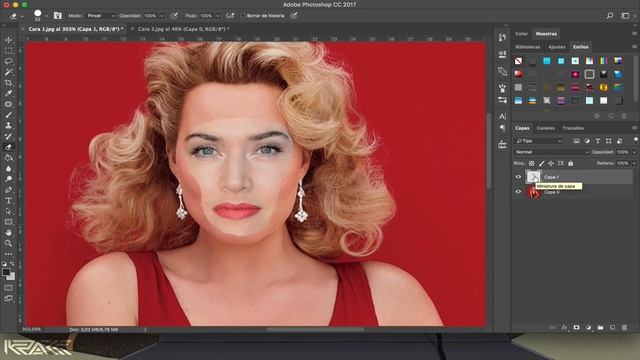Toggle pressure for size button
Viewport: 640px width, 360px height.
pos(294,16)
